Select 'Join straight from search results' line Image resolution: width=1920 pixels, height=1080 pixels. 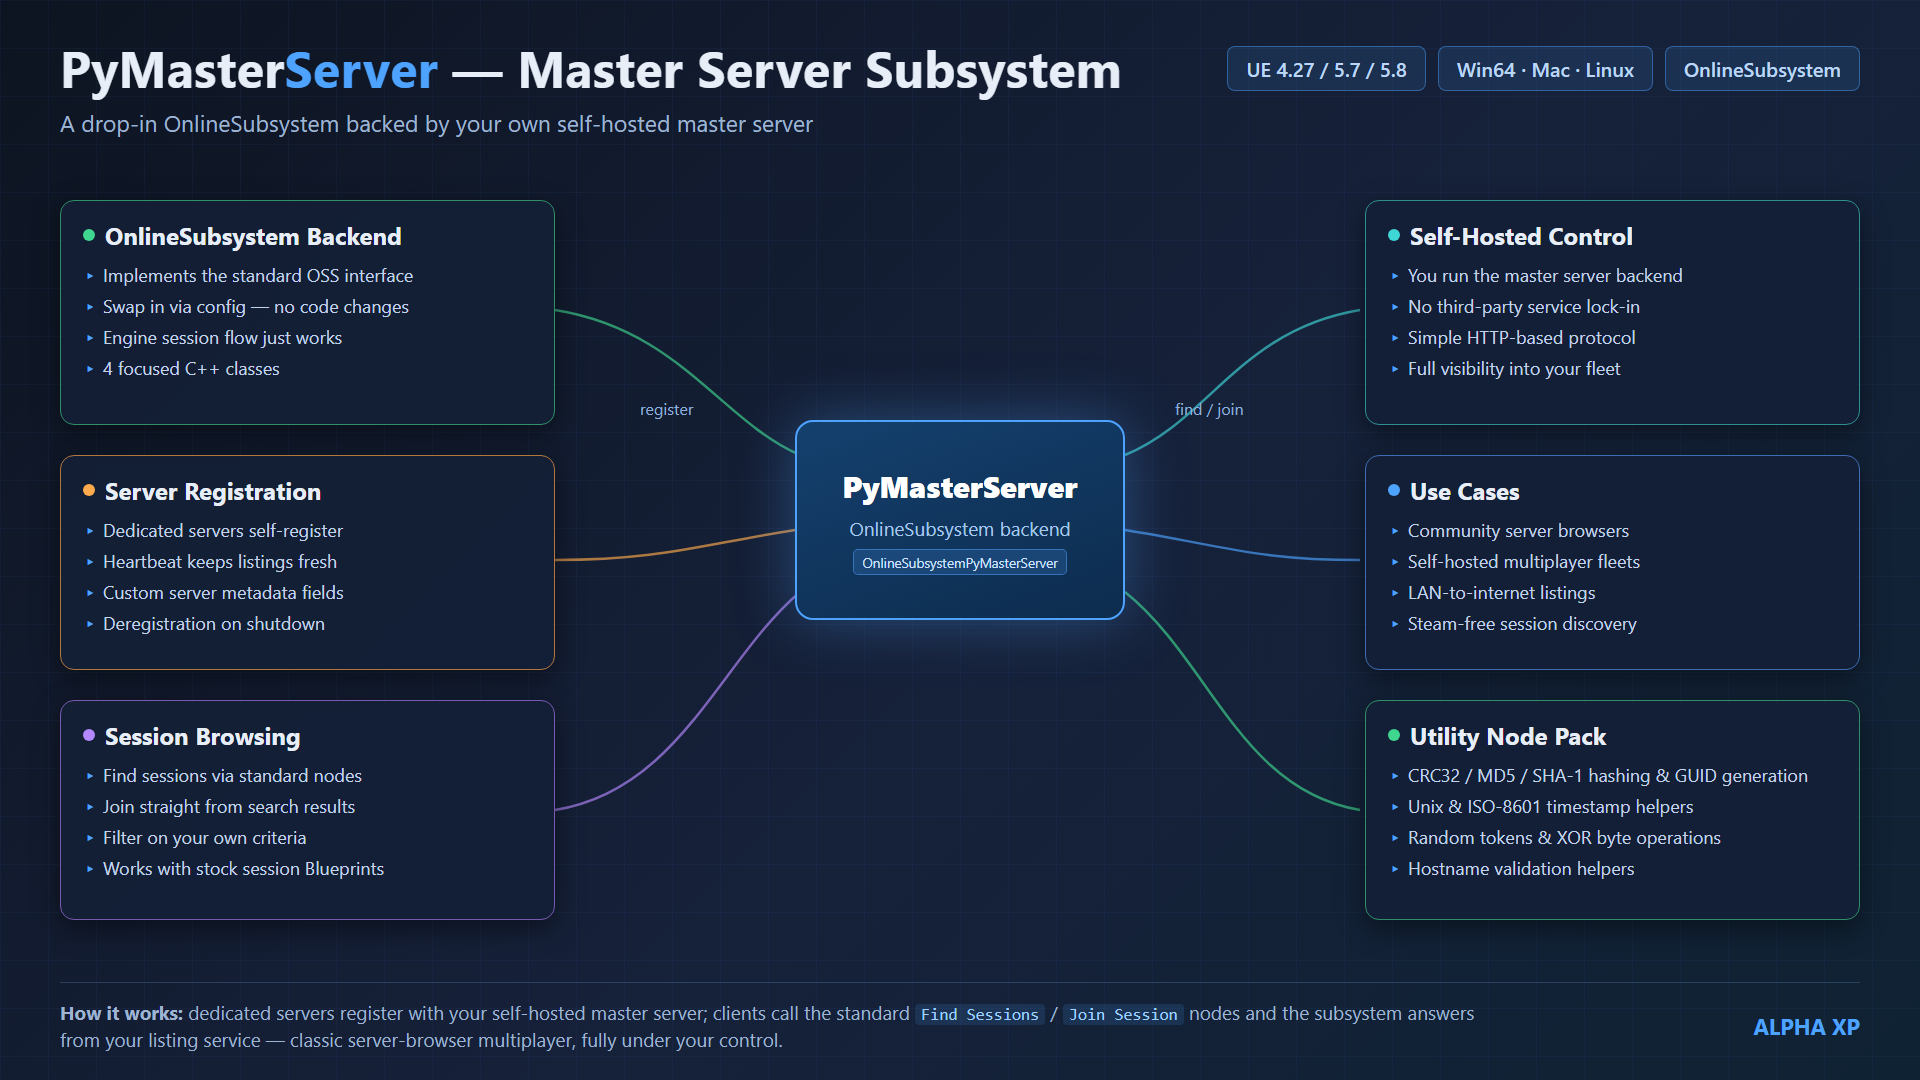pyautogui.click(x=229, y=807)
